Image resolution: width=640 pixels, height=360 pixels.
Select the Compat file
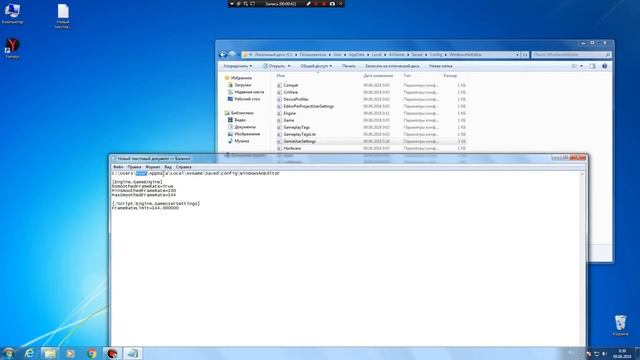click(291, 85)
